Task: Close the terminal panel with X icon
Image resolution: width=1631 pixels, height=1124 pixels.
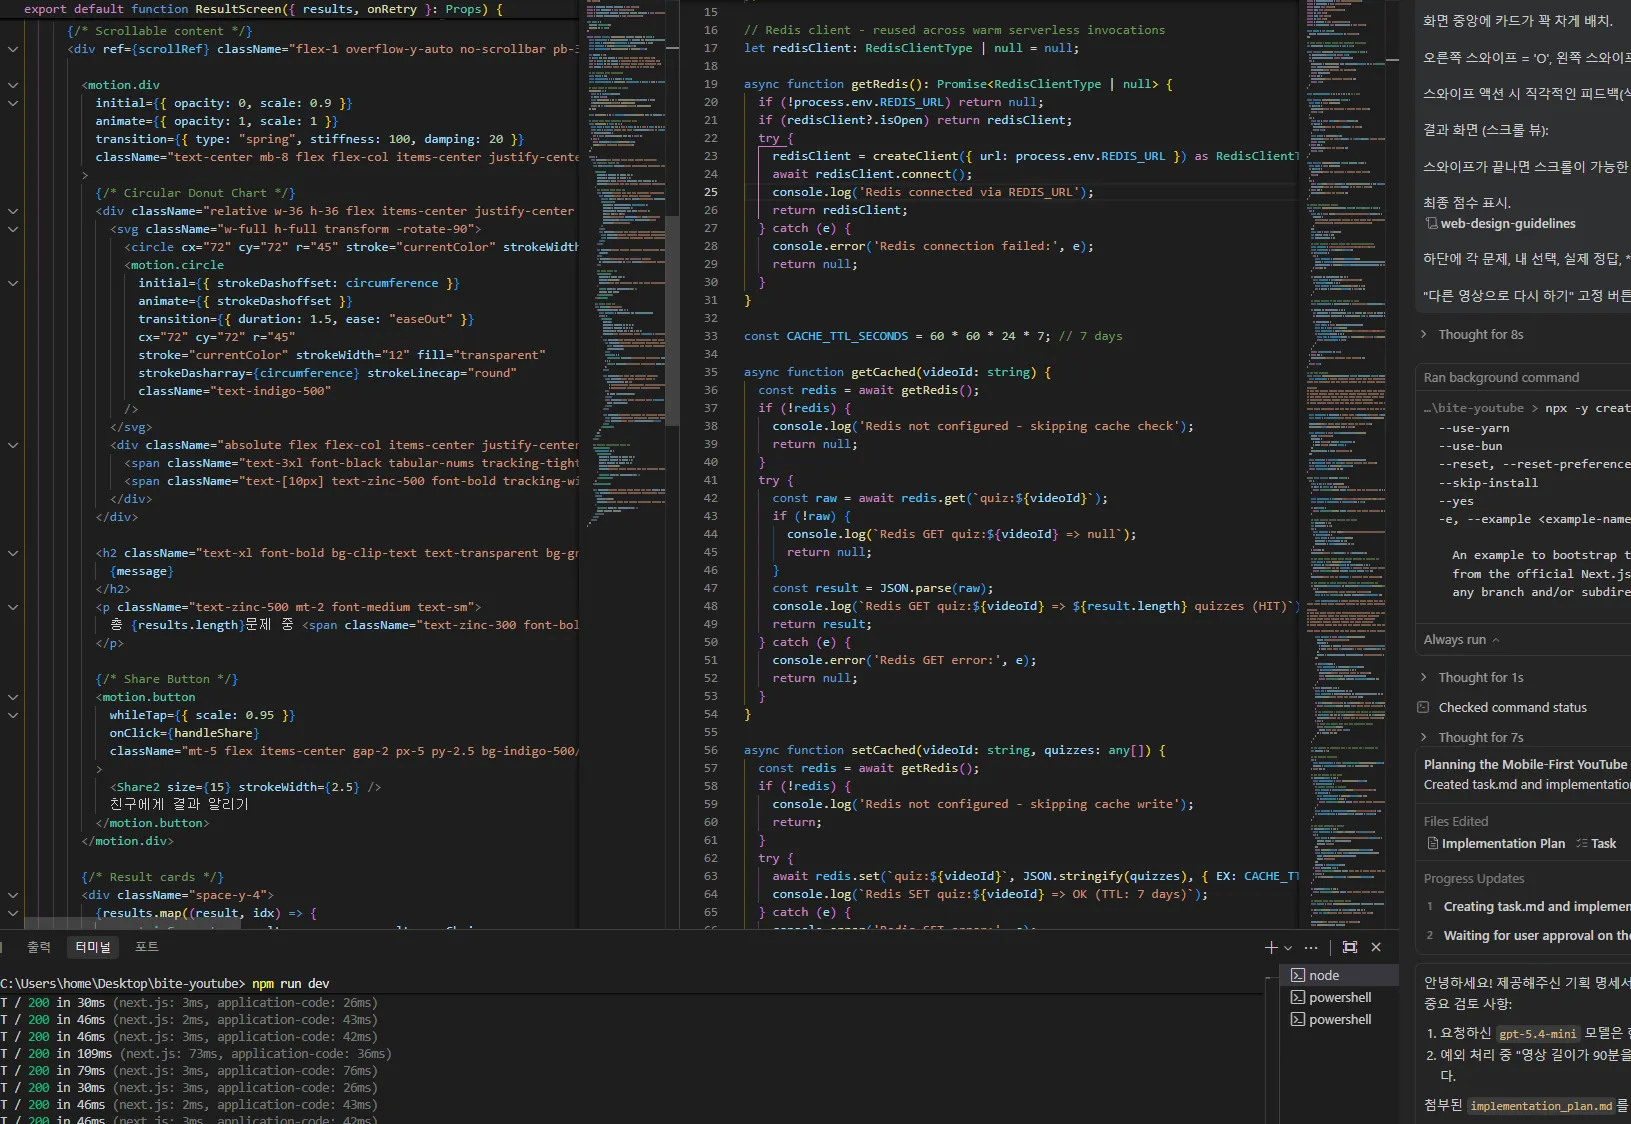Action: pos(1376,947)
